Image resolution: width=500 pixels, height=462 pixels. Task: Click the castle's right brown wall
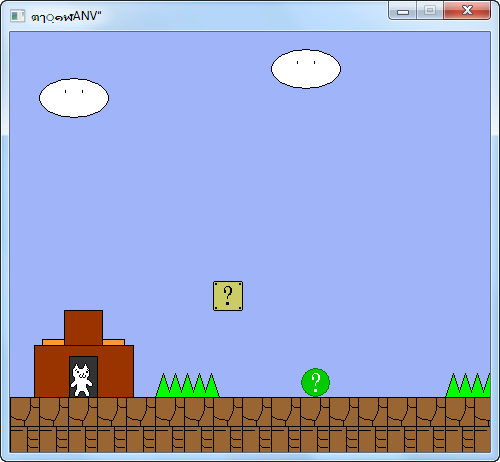pyautogui.click(x=116, y=371)
